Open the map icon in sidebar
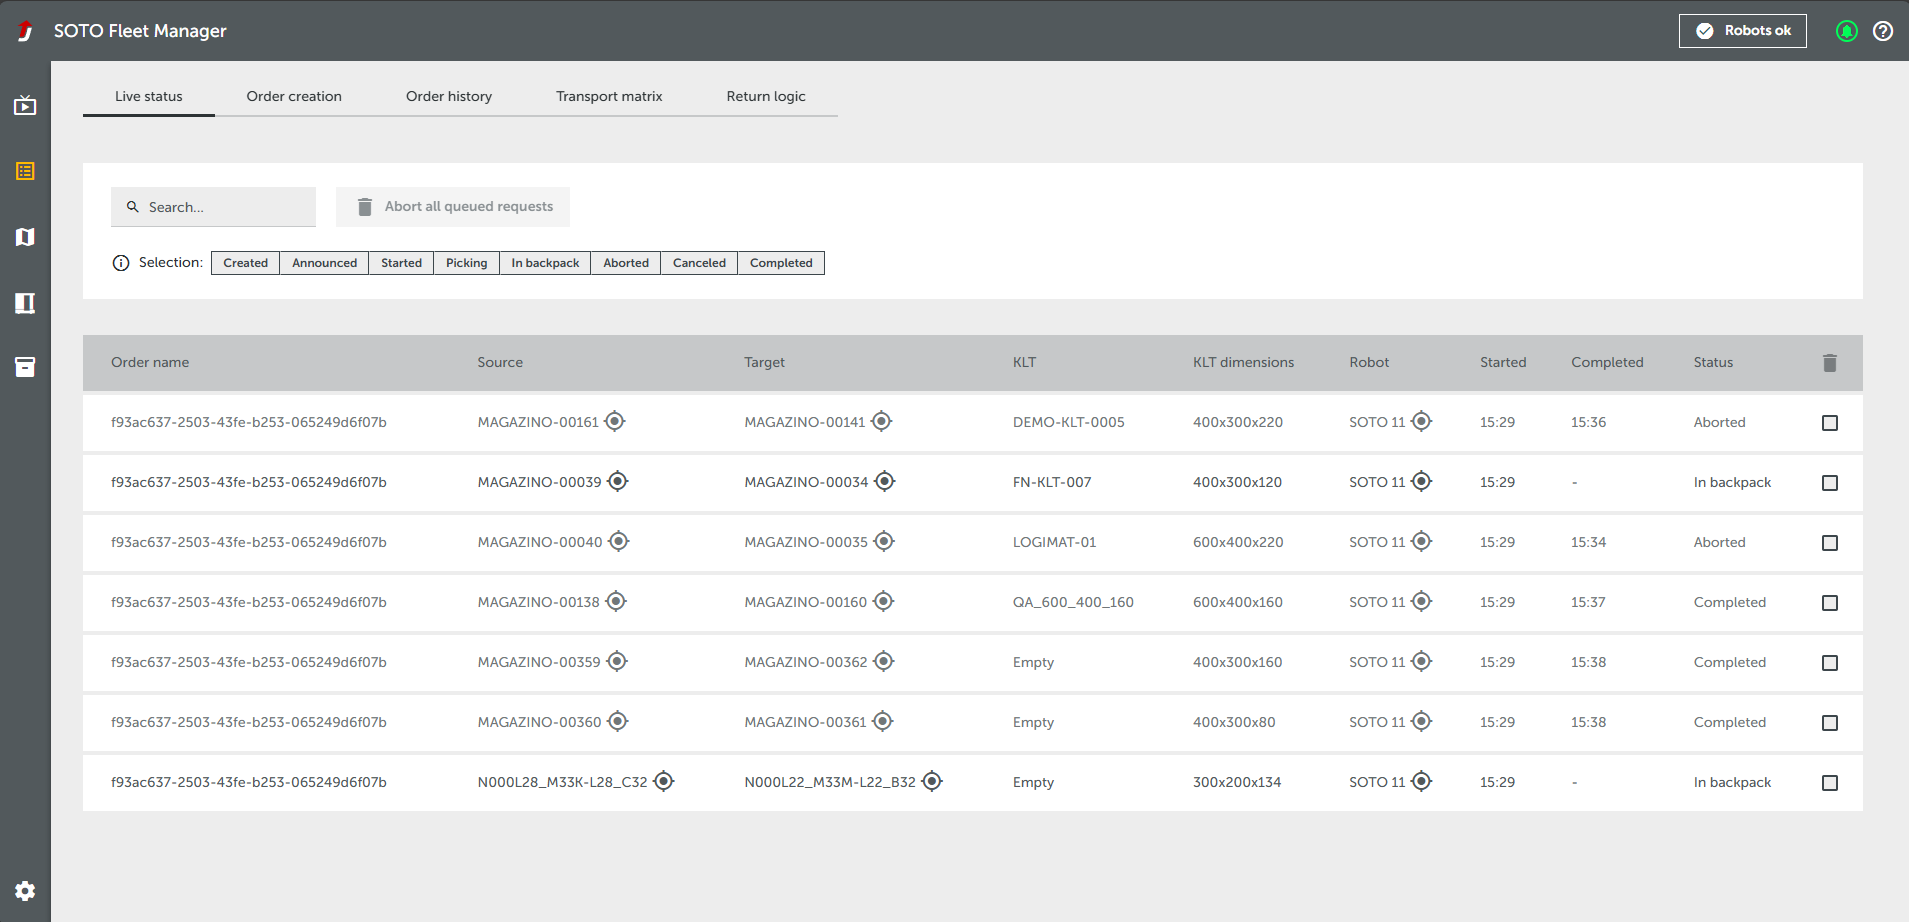Screen dimensions: 1909x922 point(25,237)
